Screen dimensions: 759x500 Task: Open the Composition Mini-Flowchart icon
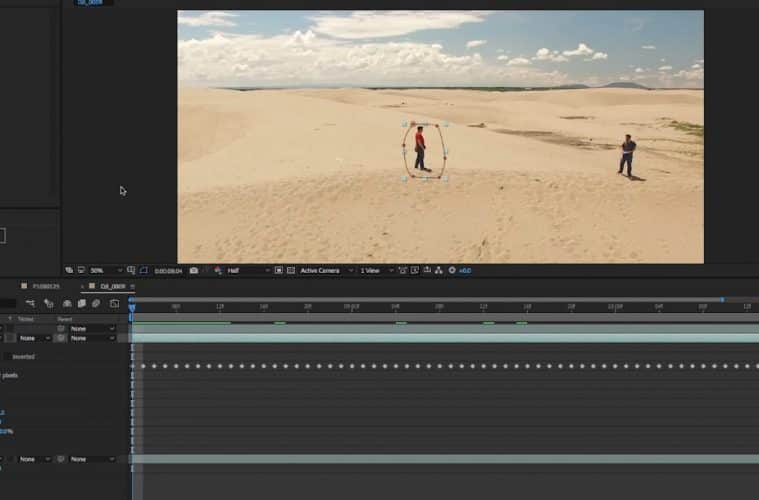(32, 303)
